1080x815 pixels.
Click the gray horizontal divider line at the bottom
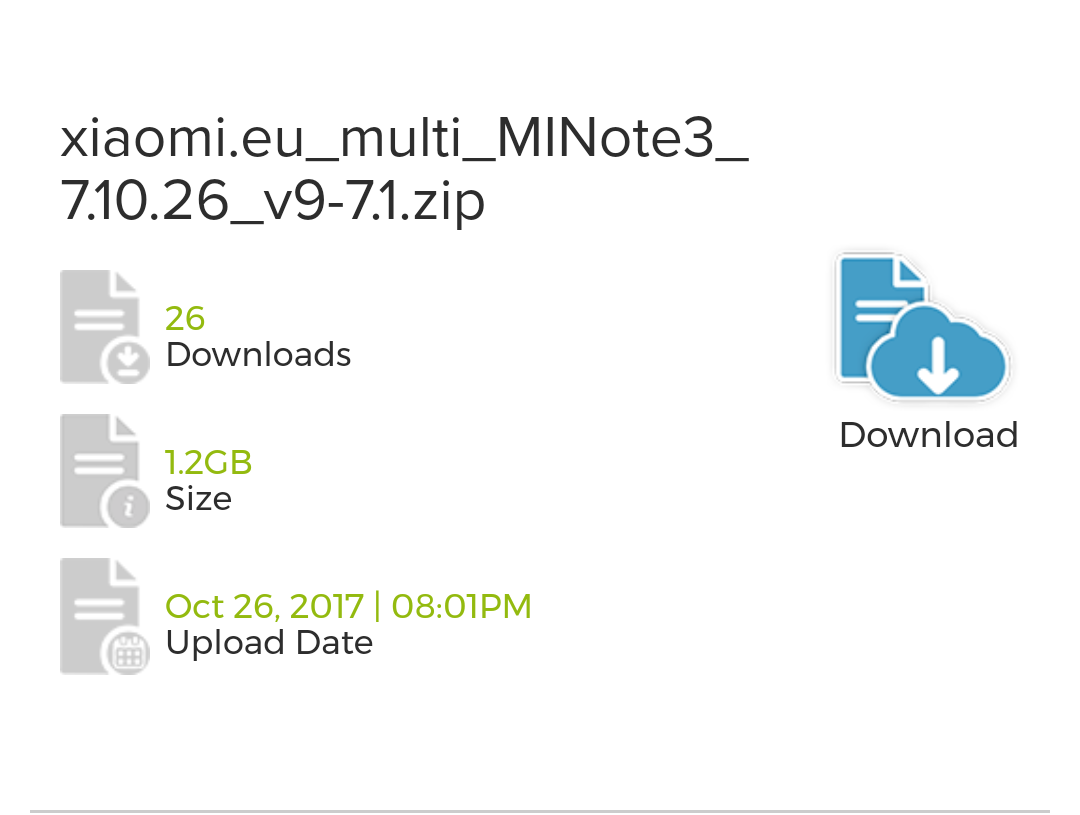click(540, 811)
